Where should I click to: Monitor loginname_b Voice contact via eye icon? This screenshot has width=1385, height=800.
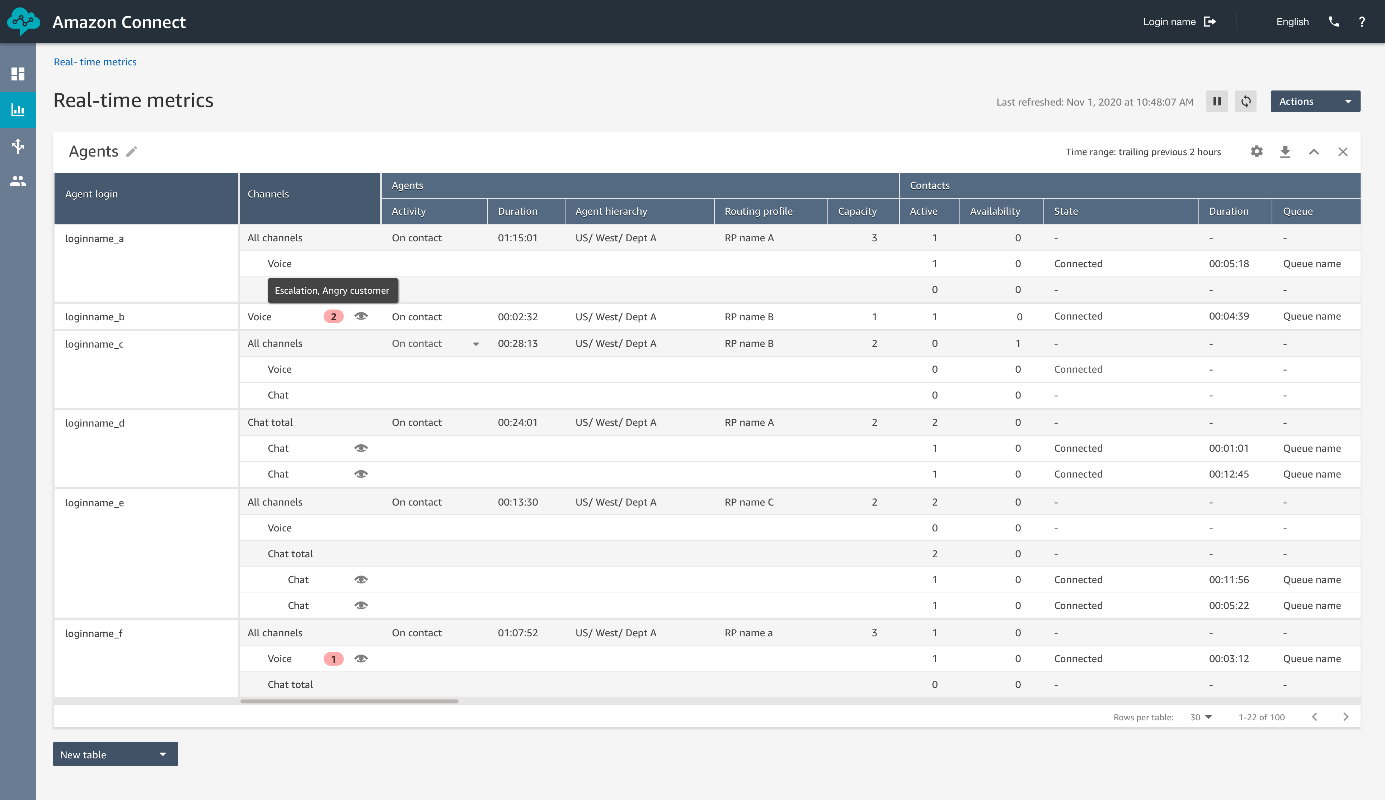(x=361, y=316)
